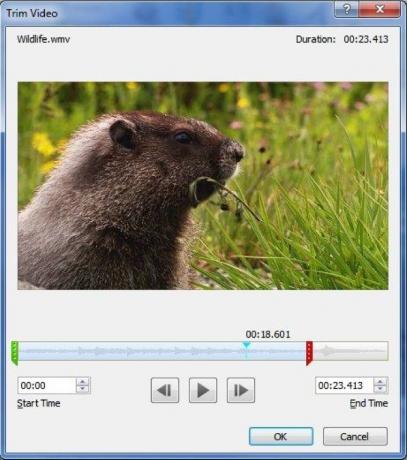Increase End Time with up arrow

pos(380,381)
